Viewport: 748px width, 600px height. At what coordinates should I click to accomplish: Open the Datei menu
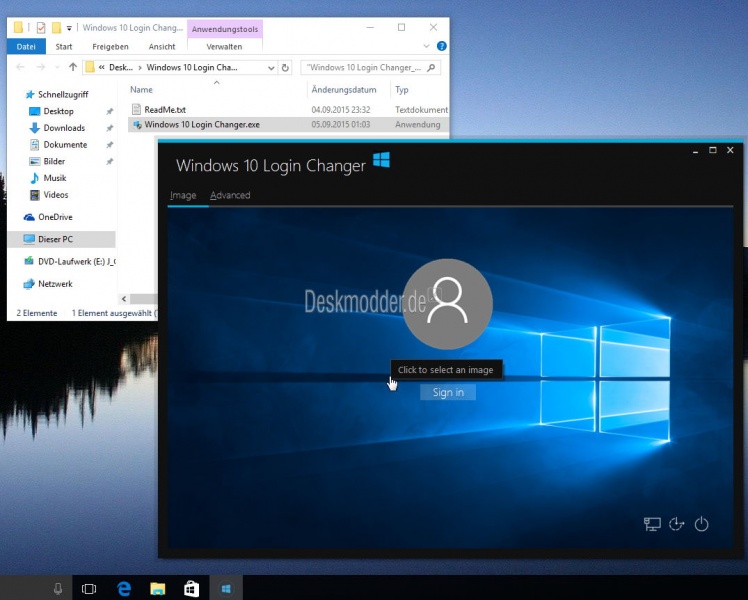click(26, 46)
